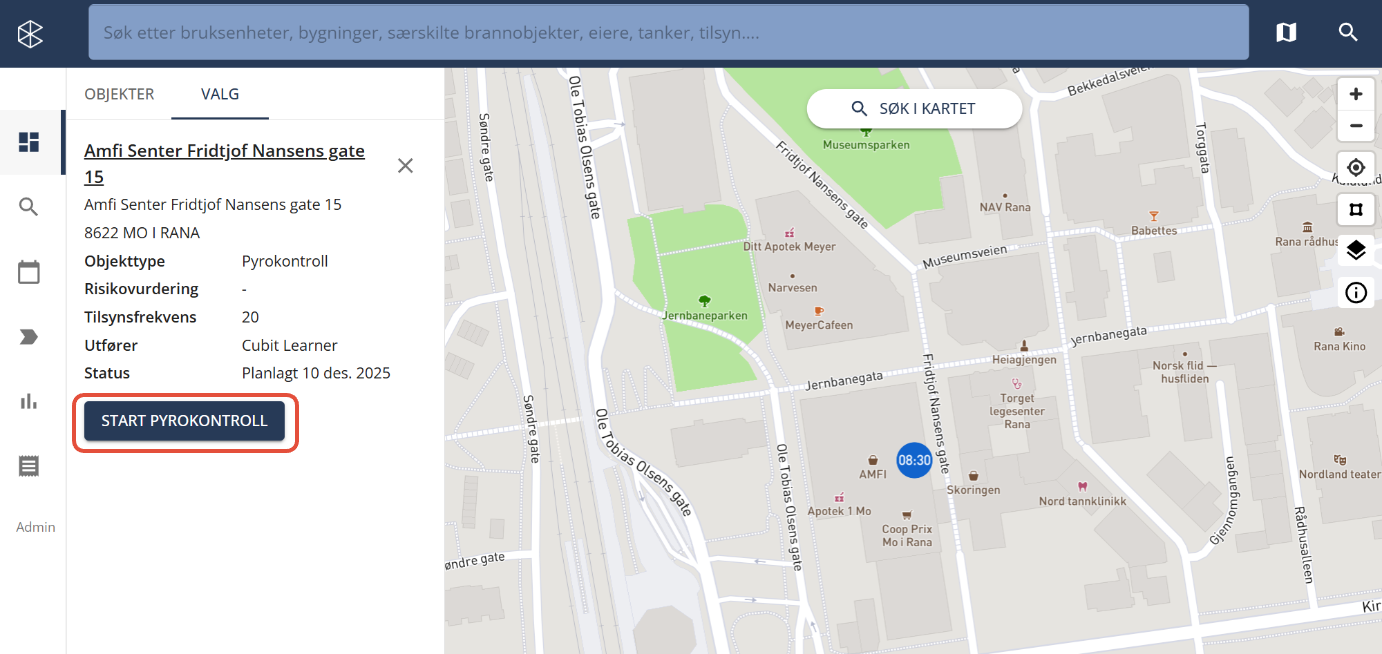Select the VALG tab

220,94
